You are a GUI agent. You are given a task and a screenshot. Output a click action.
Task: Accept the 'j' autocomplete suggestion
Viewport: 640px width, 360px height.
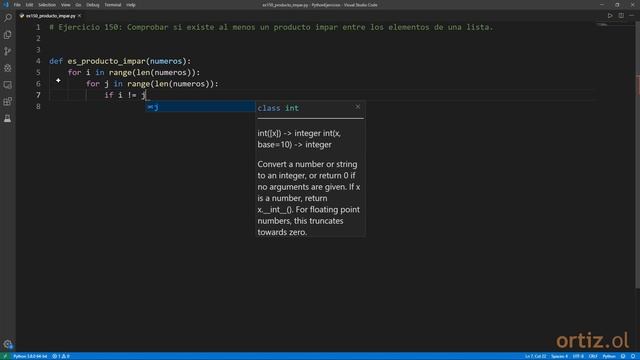200,107
